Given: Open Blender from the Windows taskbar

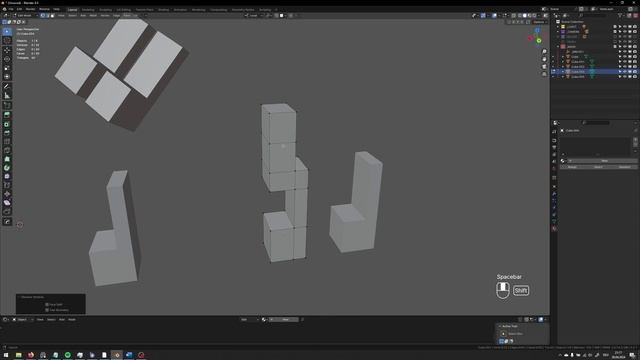Looking at the screenshot, I should coord(117,355).
